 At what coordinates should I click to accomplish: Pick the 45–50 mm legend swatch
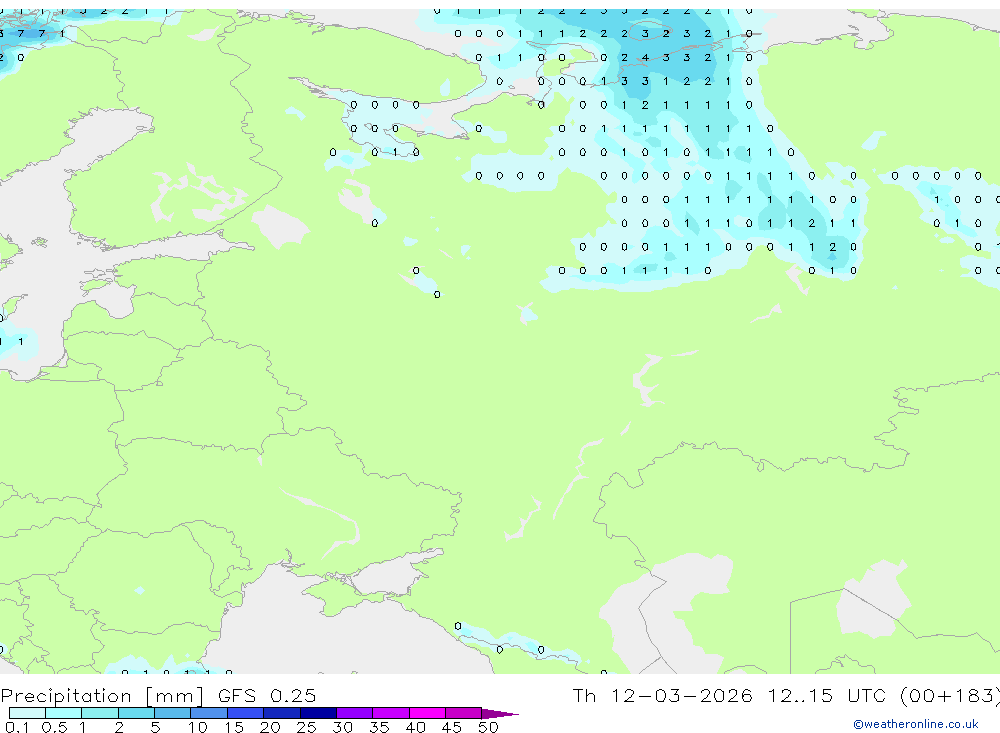click(464, 713)
